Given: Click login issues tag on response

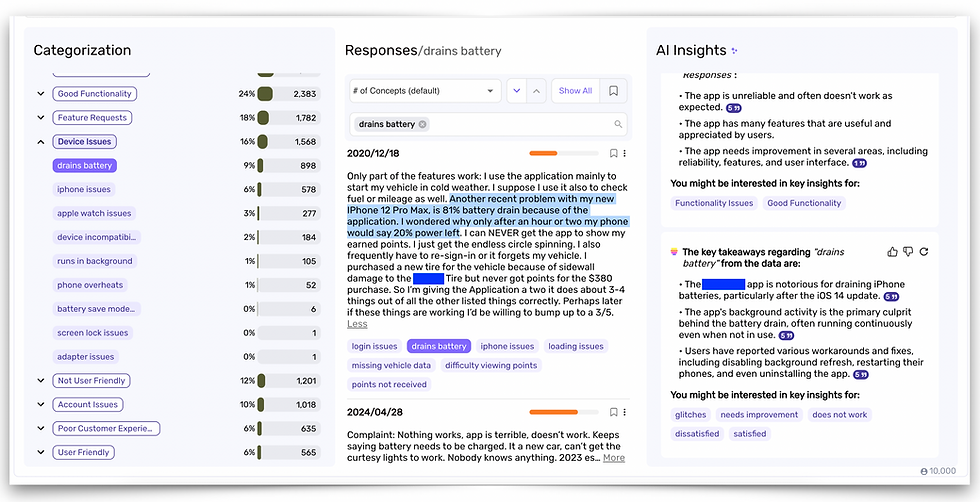Looking at the screenshot, I should pyautogui.click(x=374, y=346).
